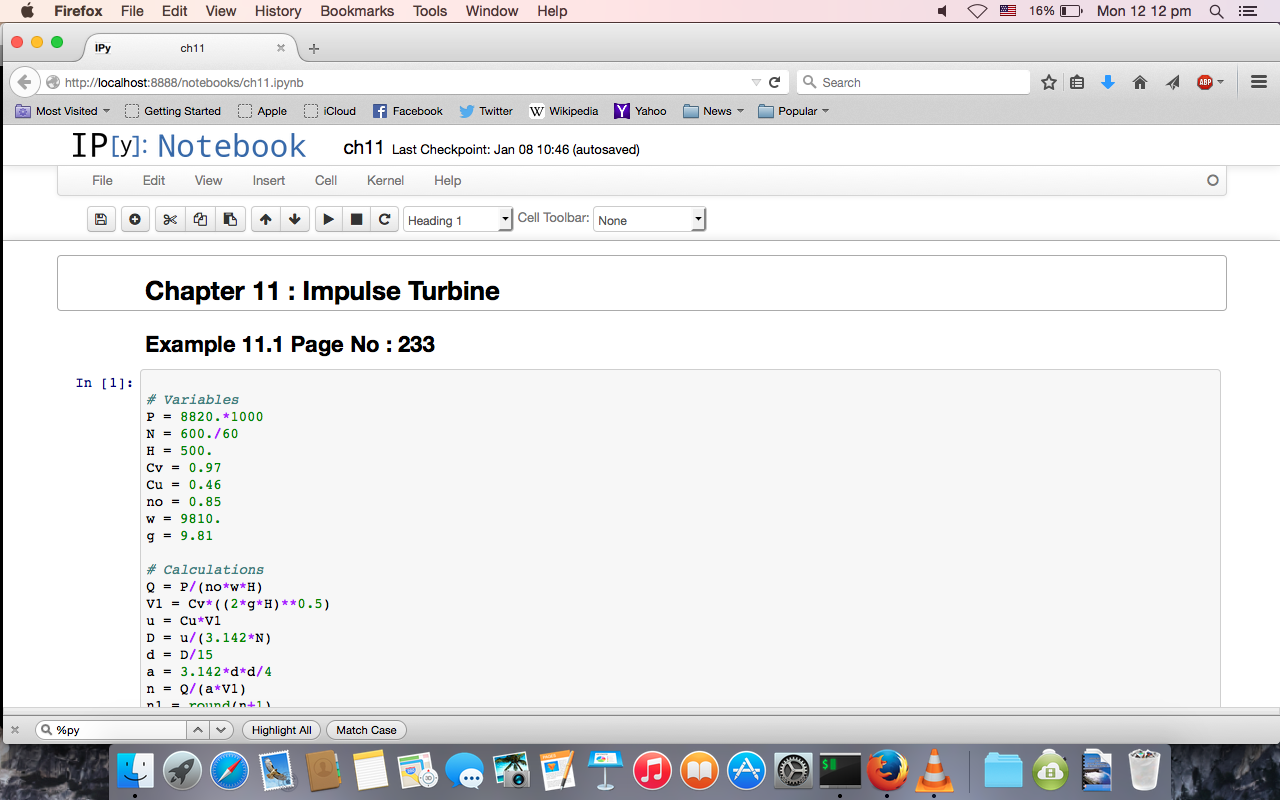Move cell down with the down arrow
The height and width of the screenshot is (800, 1280).
click(x=294, y=220)
